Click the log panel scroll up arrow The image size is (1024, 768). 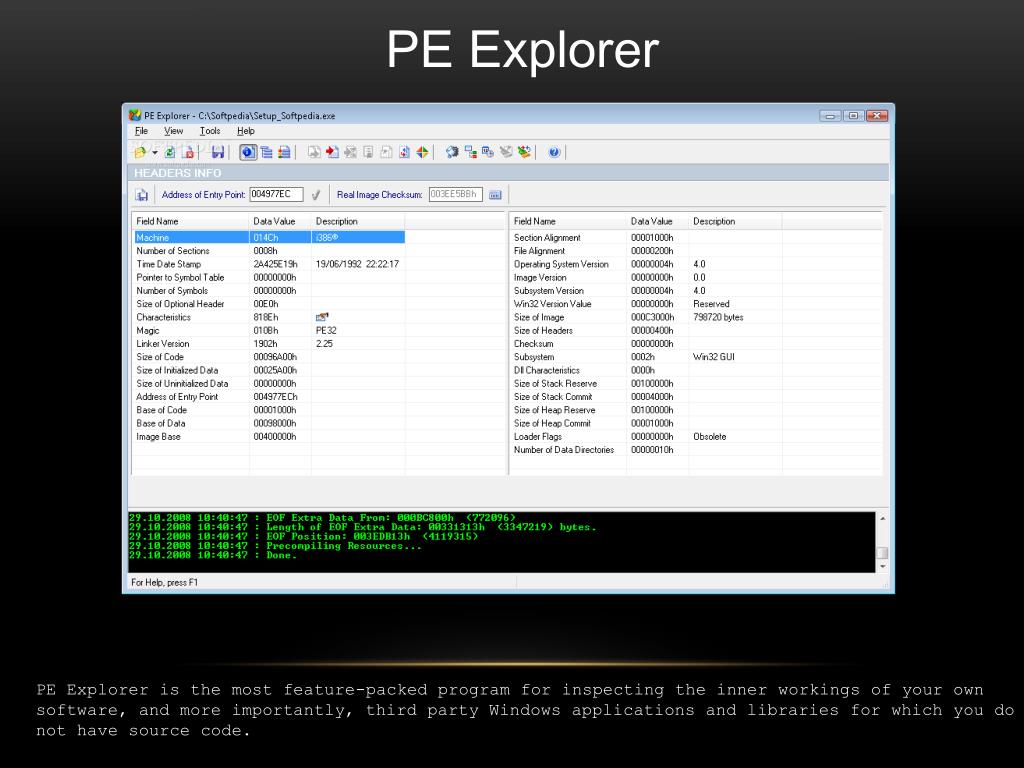[x=882, y=519]
